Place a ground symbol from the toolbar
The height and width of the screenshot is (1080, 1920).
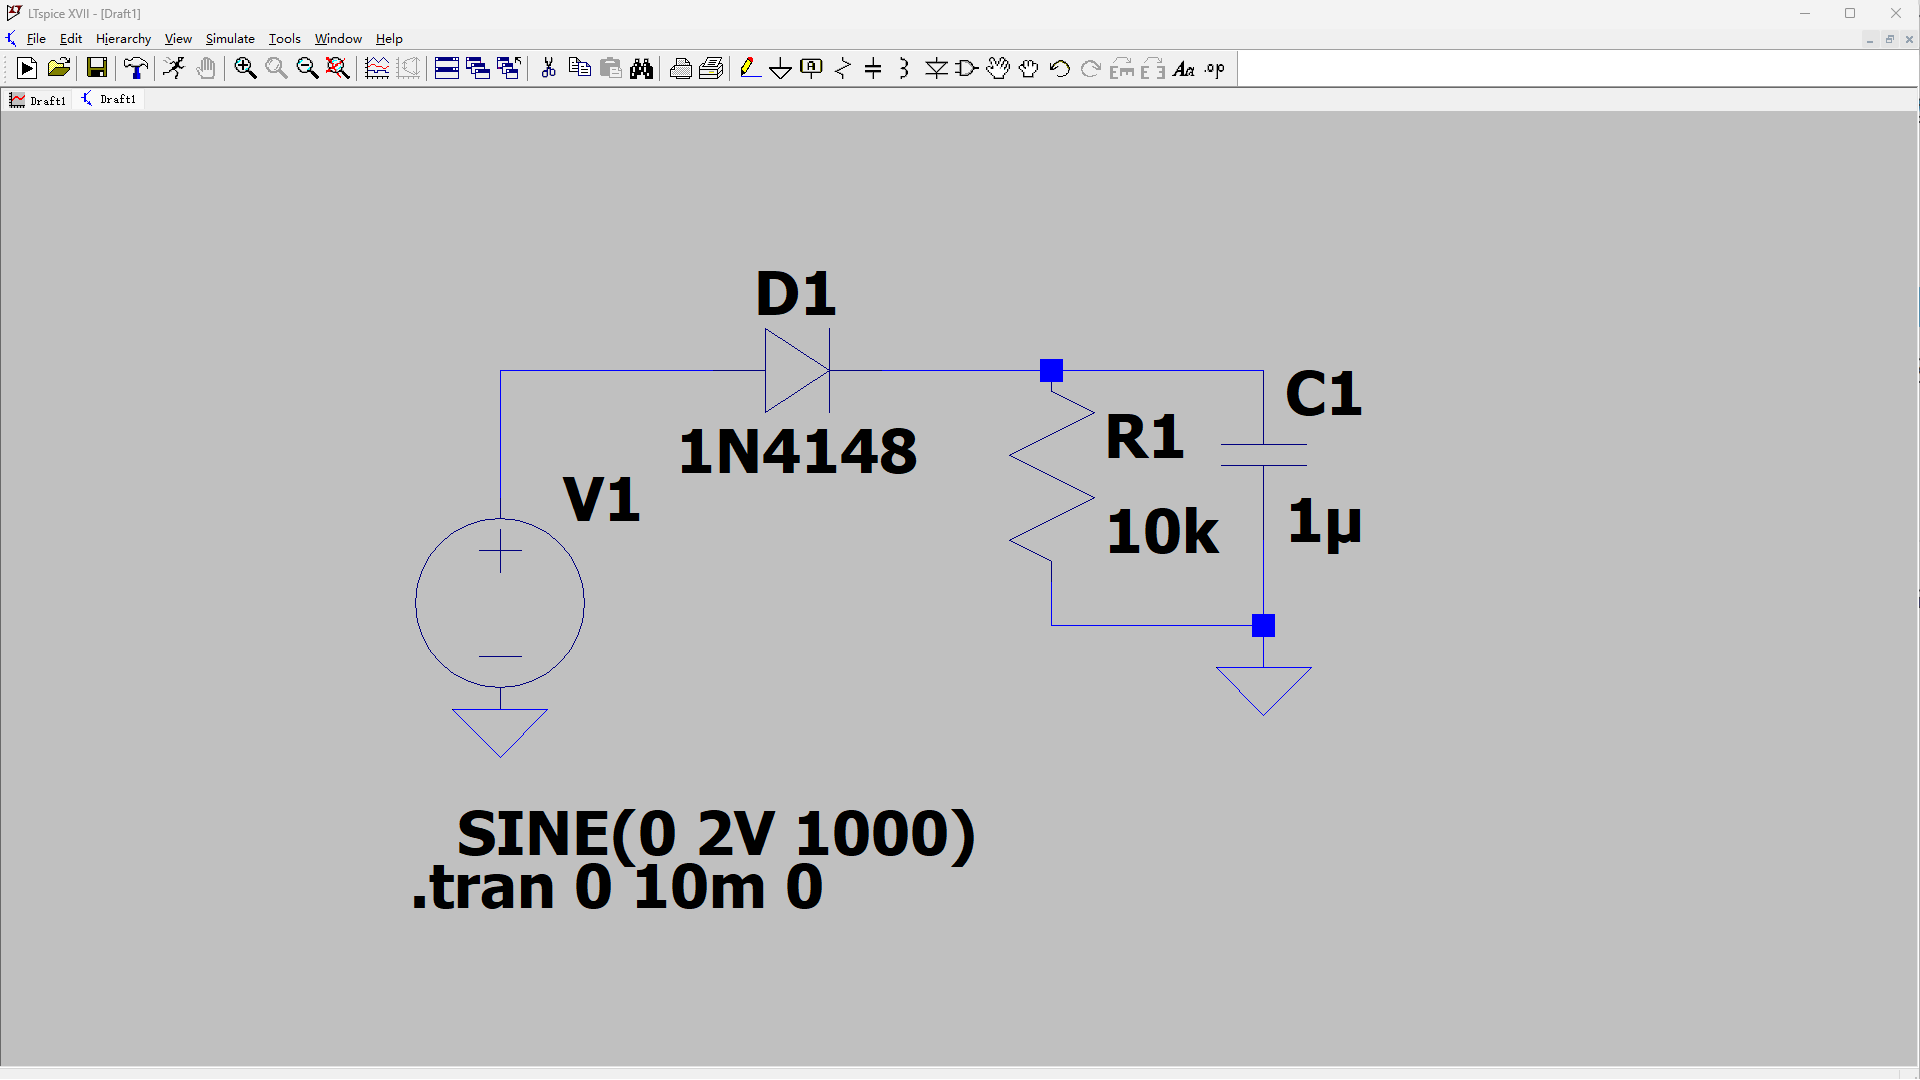pos(780,68)
